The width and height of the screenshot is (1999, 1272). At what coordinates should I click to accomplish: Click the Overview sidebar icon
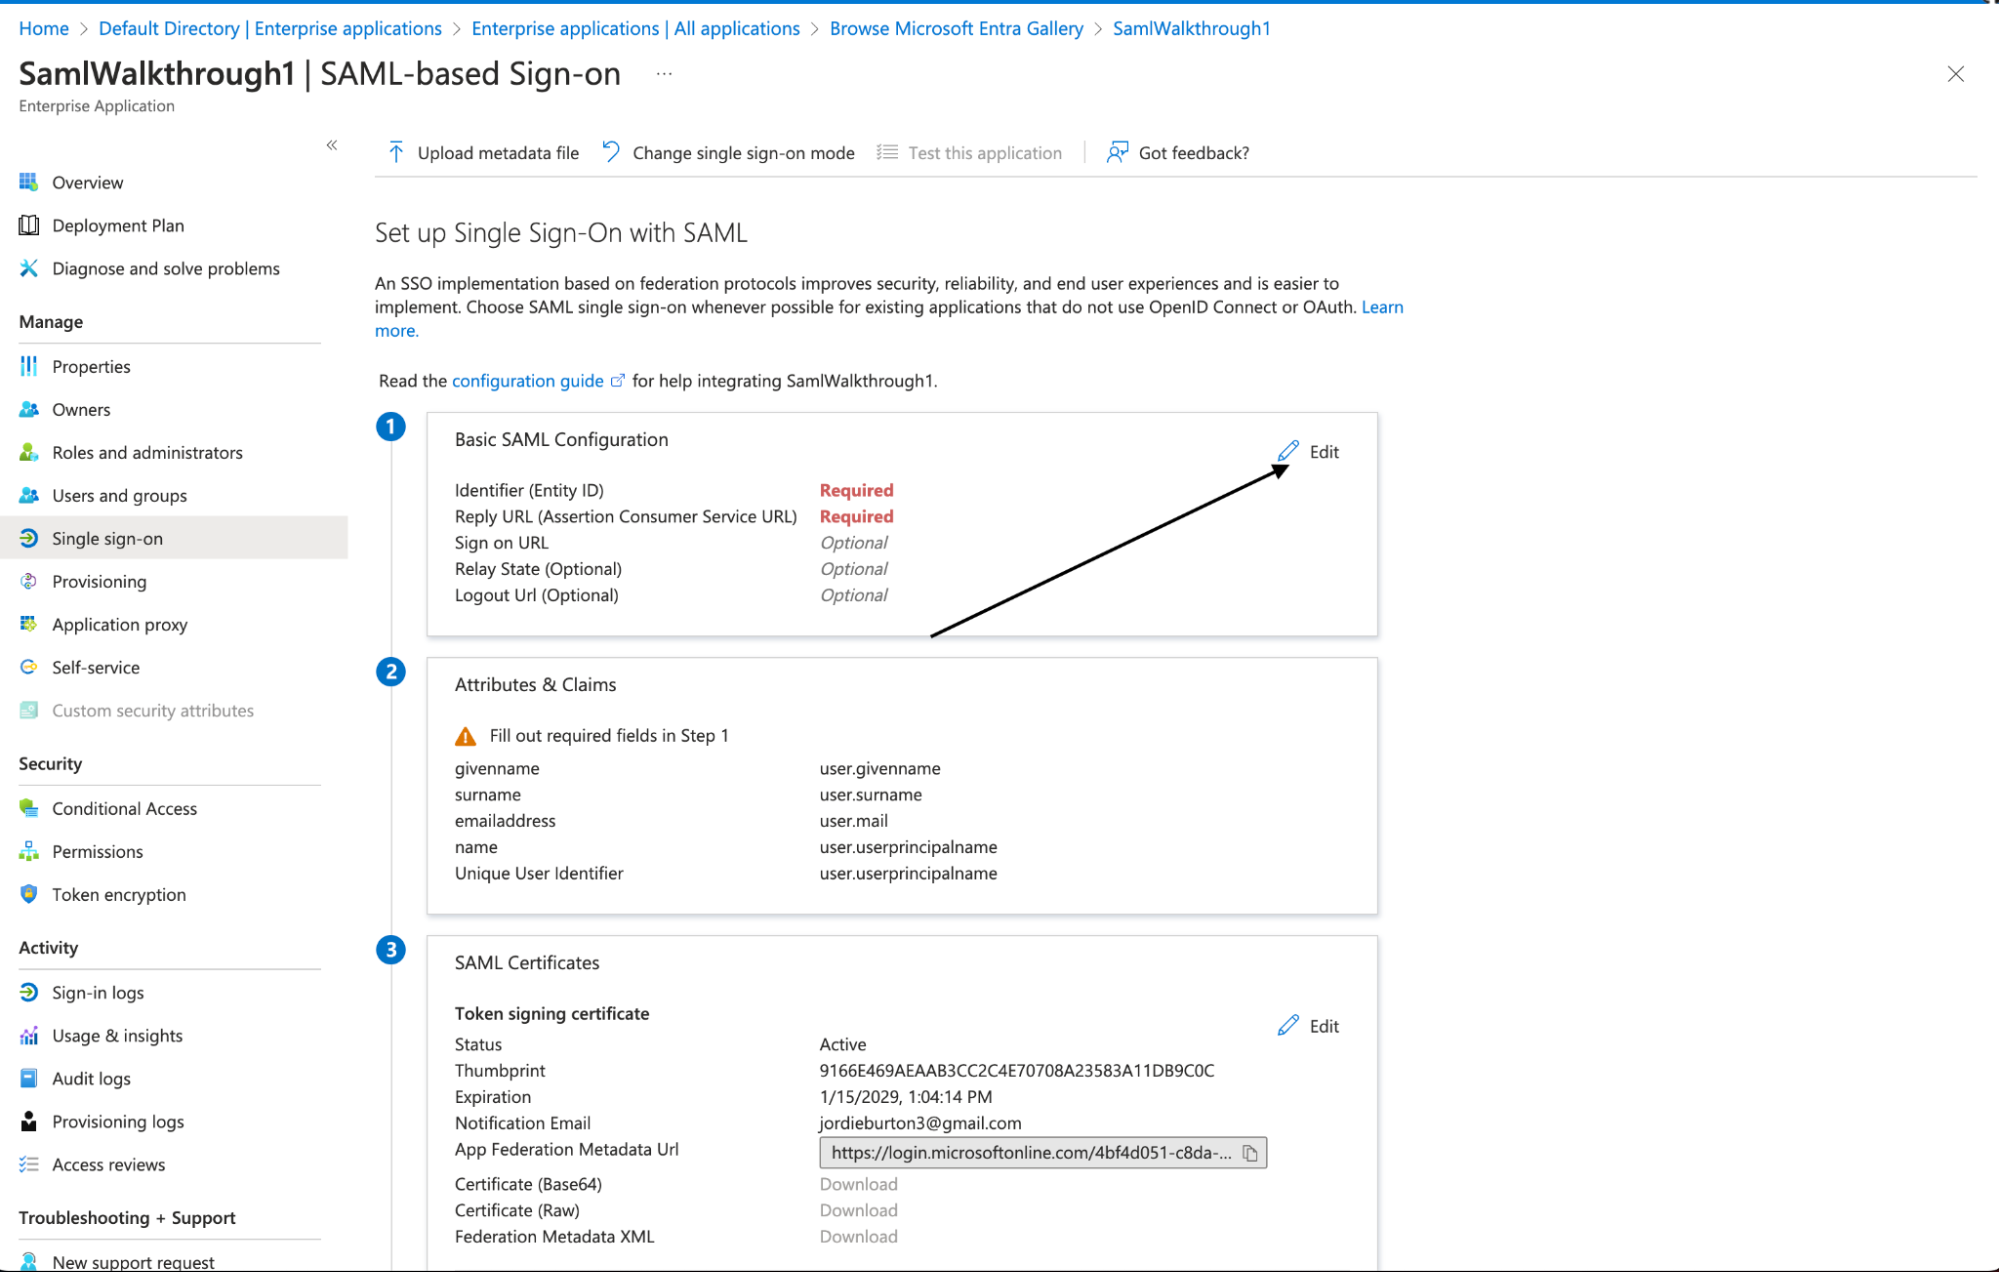click(x=28, y=182)
